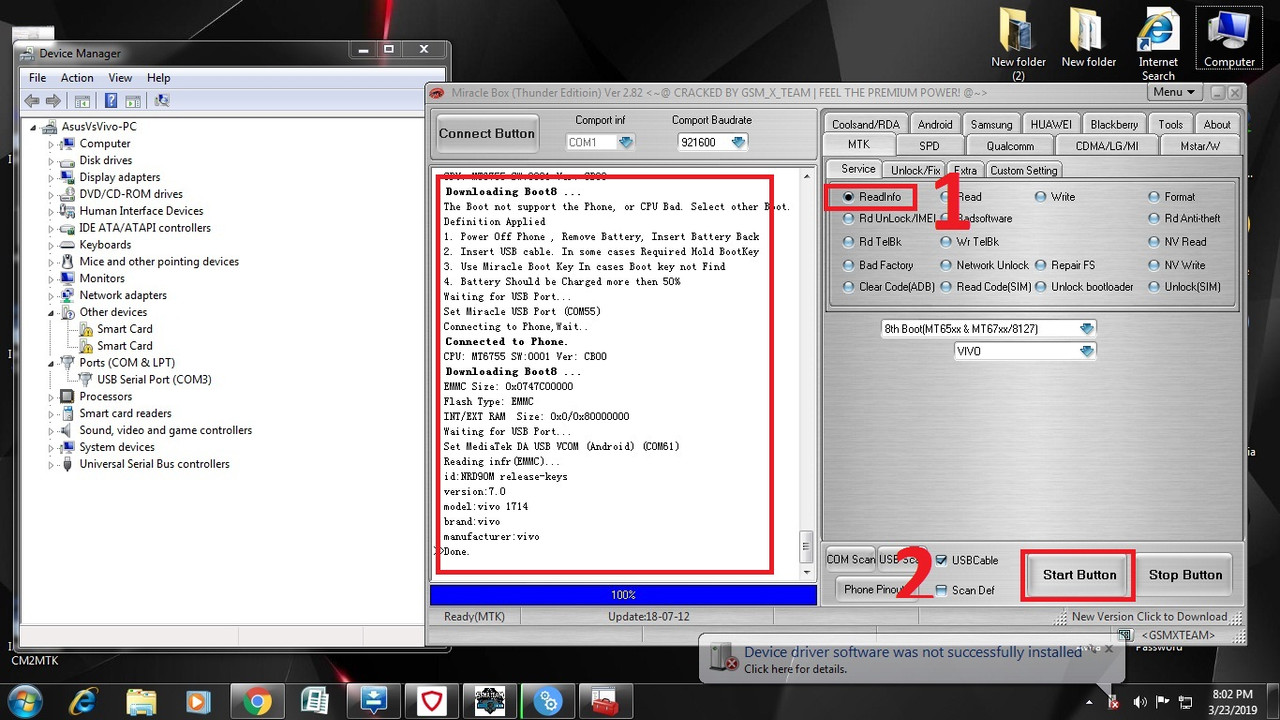The height and width of the screenshot is (720, 1280).
Task: Switch to the Custom Setting tab
Action: [x=1023, y=170]
